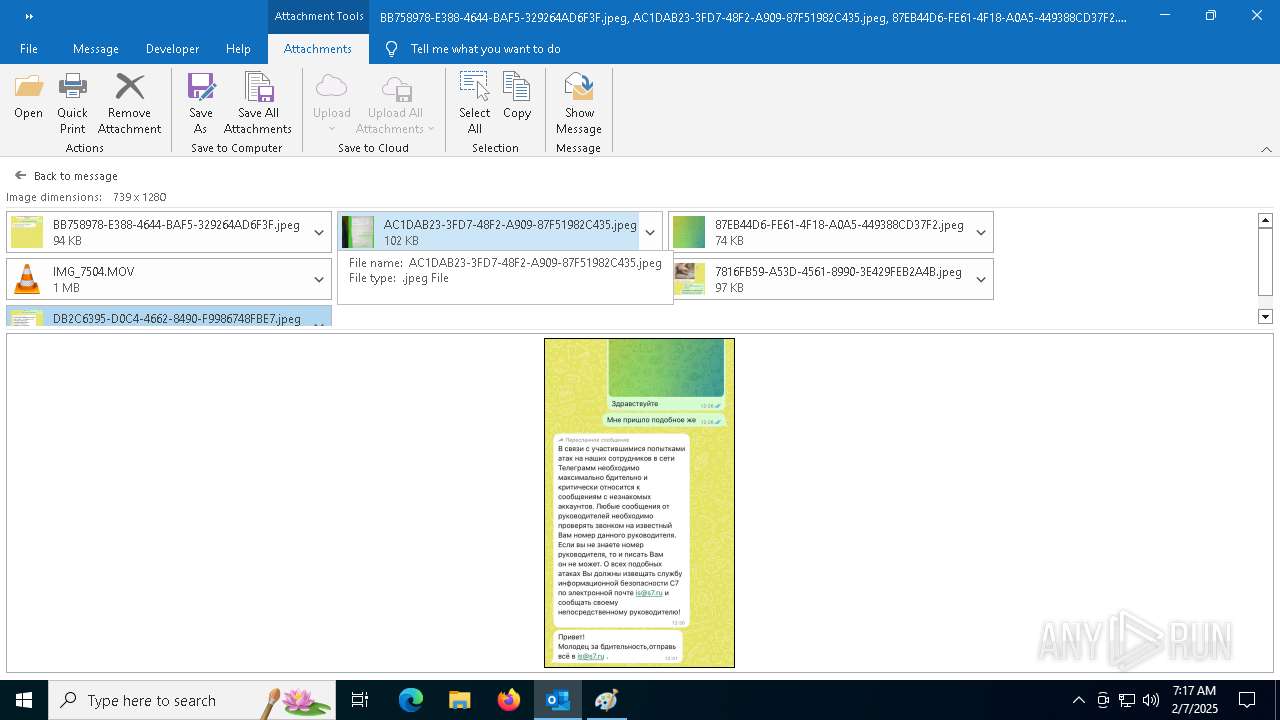1280x720 pixels.
Task: Launch Microsoft Edge from taskbar
Action: coord(411,700)
